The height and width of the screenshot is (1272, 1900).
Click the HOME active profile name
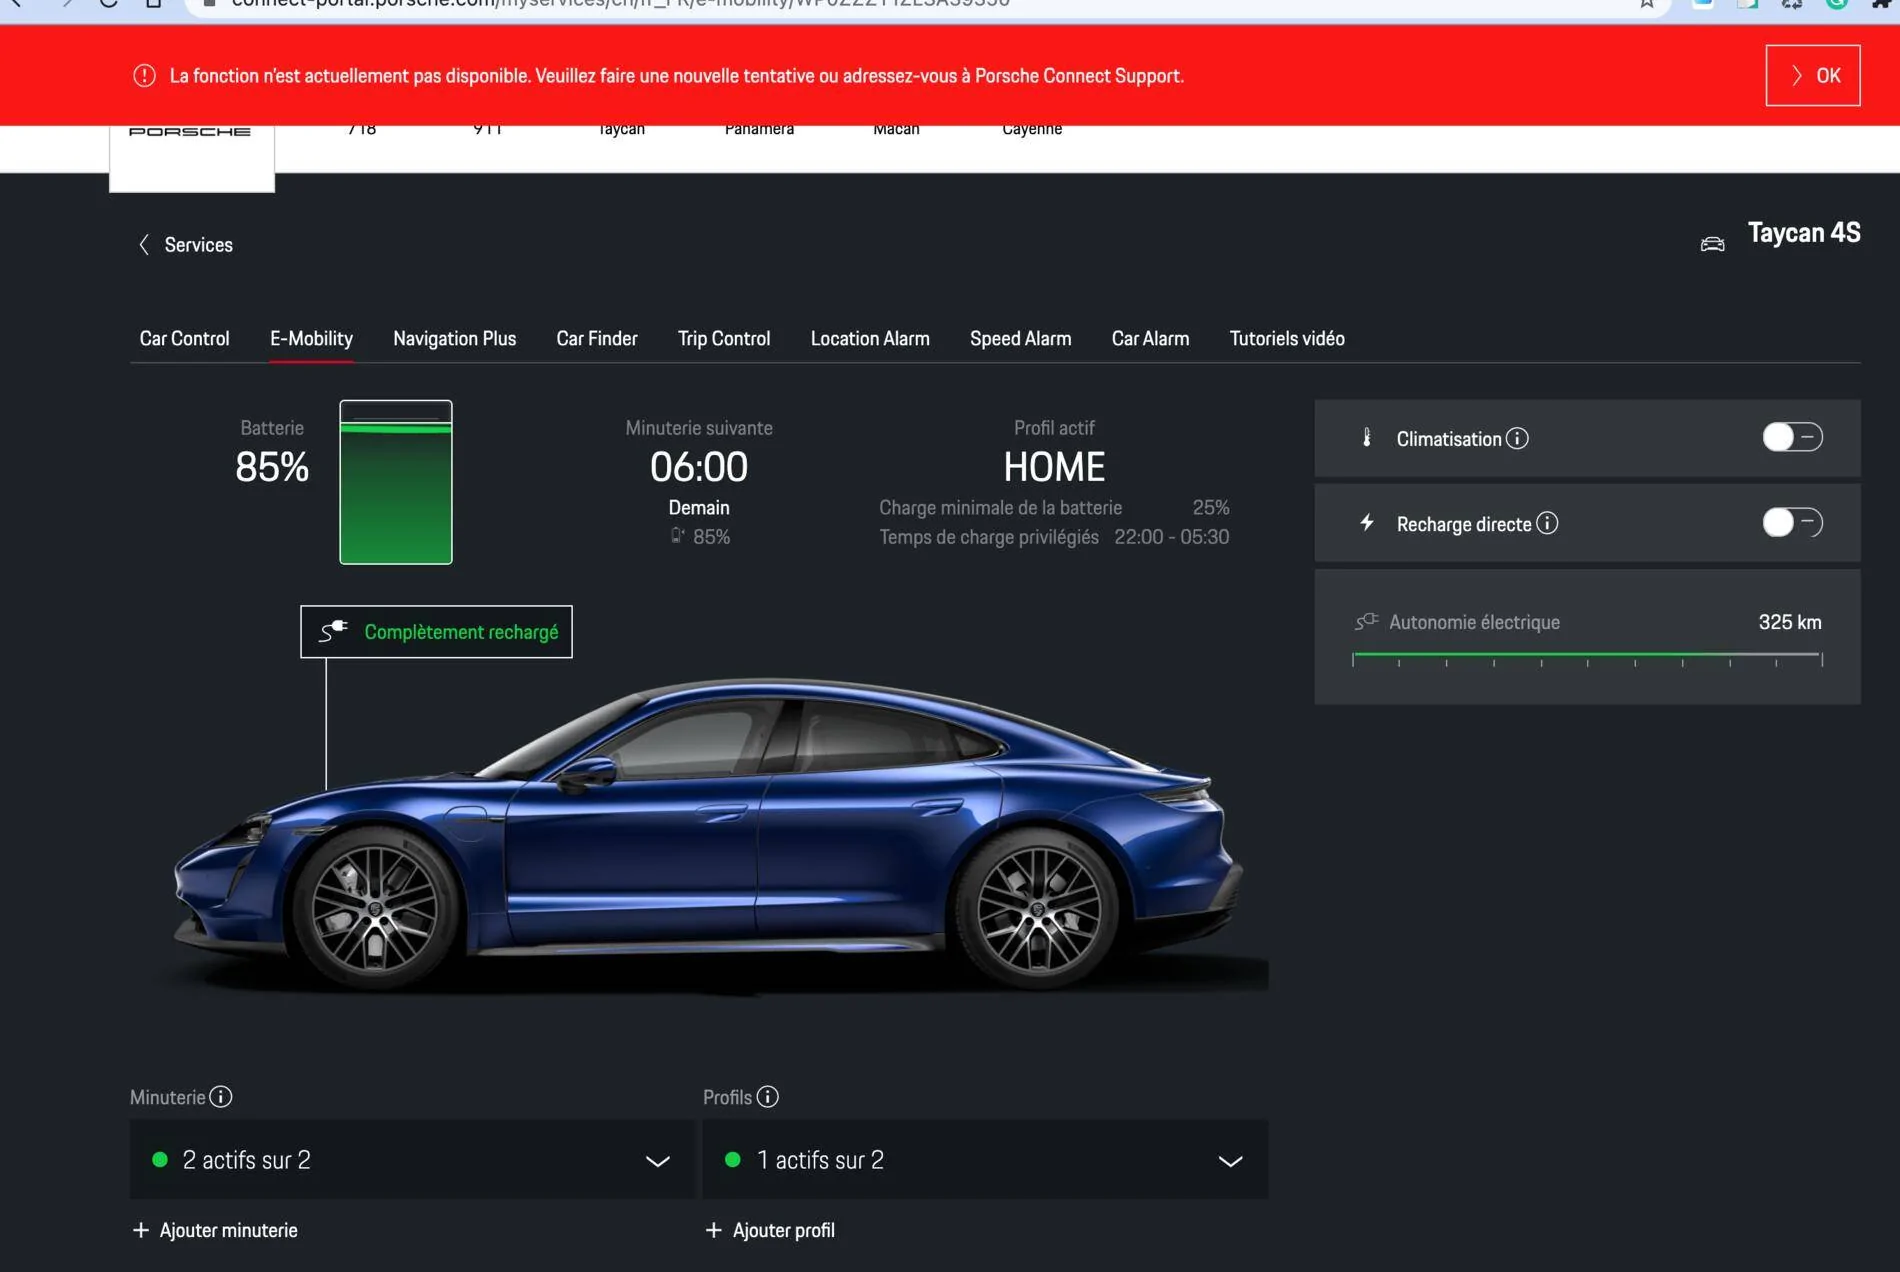point(1054,467)
